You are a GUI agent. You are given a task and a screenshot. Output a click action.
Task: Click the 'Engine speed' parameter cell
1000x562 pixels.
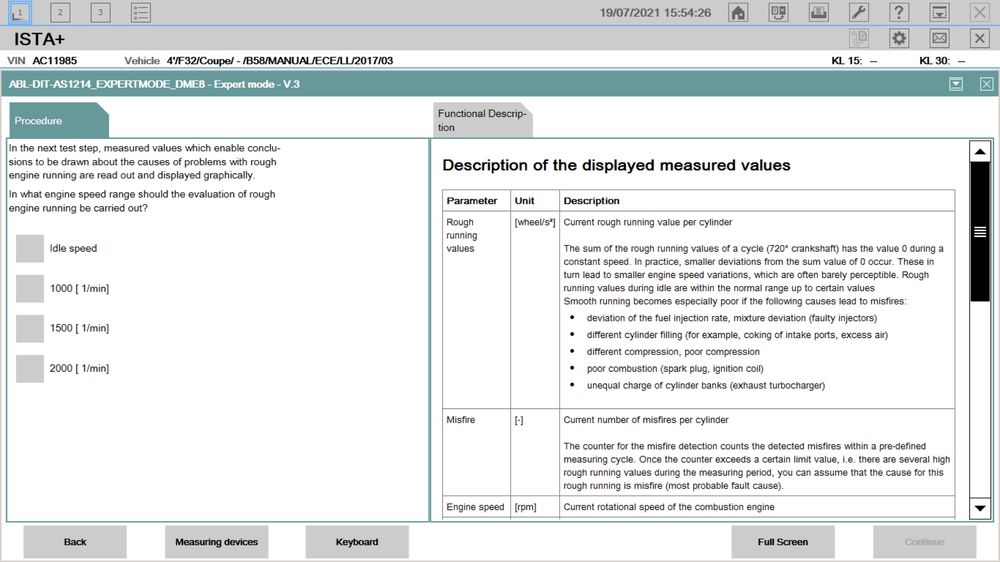[476, 507]
